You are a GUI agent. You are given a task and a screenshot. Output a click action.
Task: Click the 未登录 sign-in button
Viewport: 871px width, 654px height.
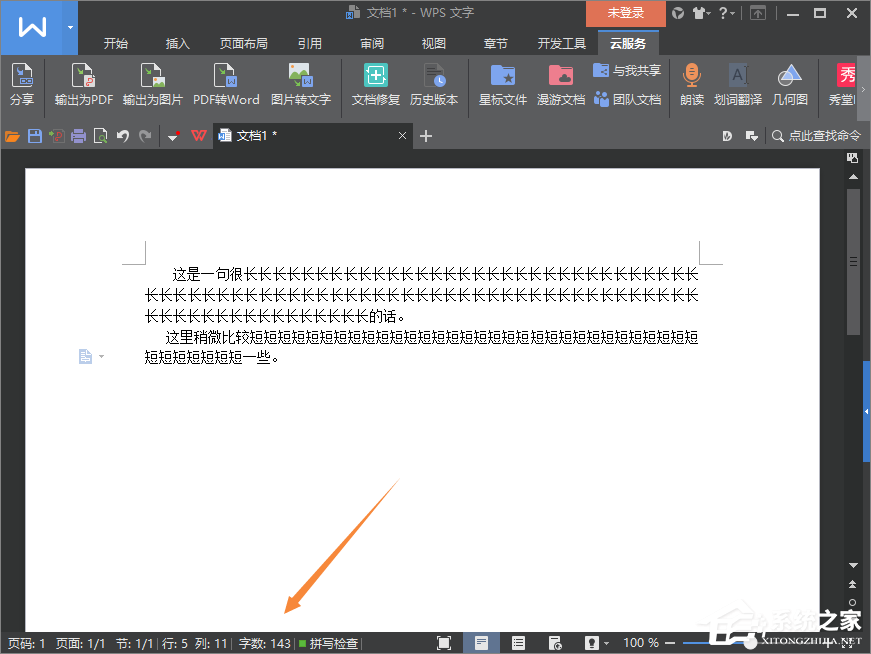[625, 13]
